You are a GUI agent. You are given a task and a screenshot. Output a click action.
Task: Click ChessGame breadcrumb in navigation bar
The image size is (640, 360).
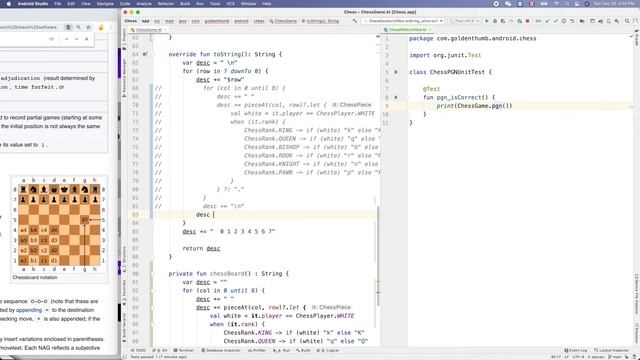[x=283, y=21]
